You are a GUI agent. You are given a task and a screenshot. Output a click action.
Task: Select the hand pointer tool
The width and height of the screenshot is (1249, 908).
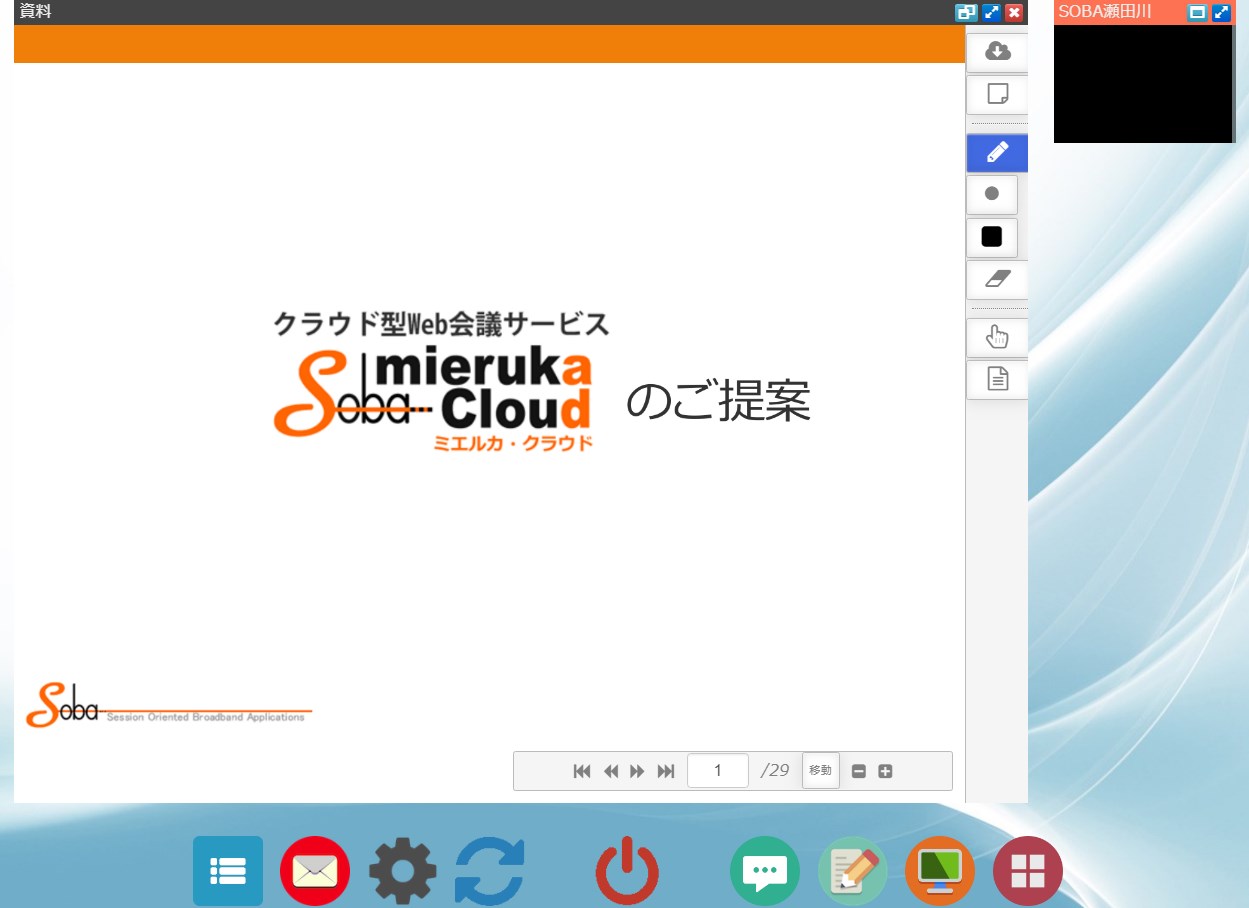point(997,337)
